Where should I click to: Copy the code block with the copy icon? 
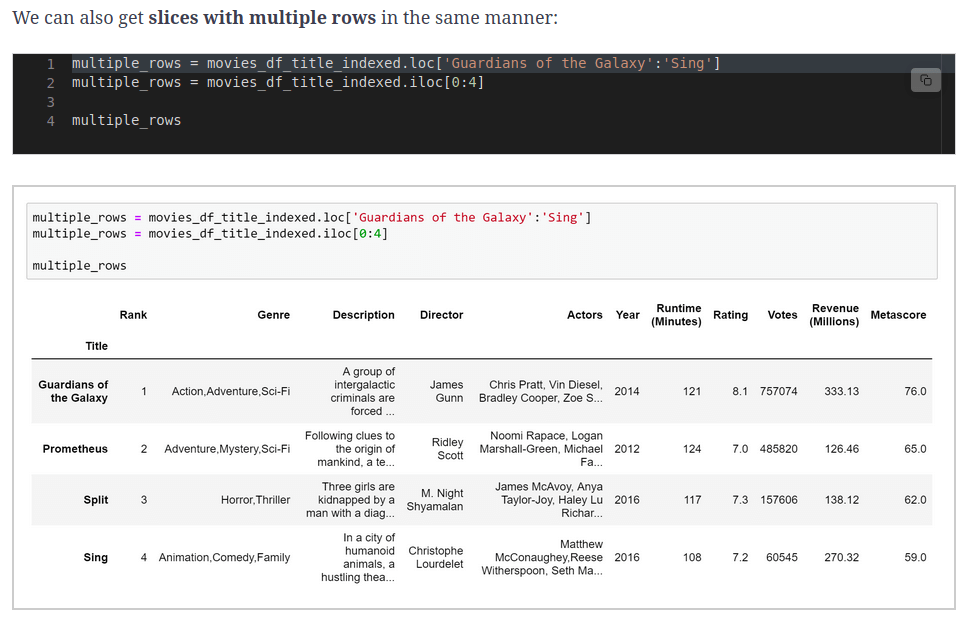(x=925, y=80)
